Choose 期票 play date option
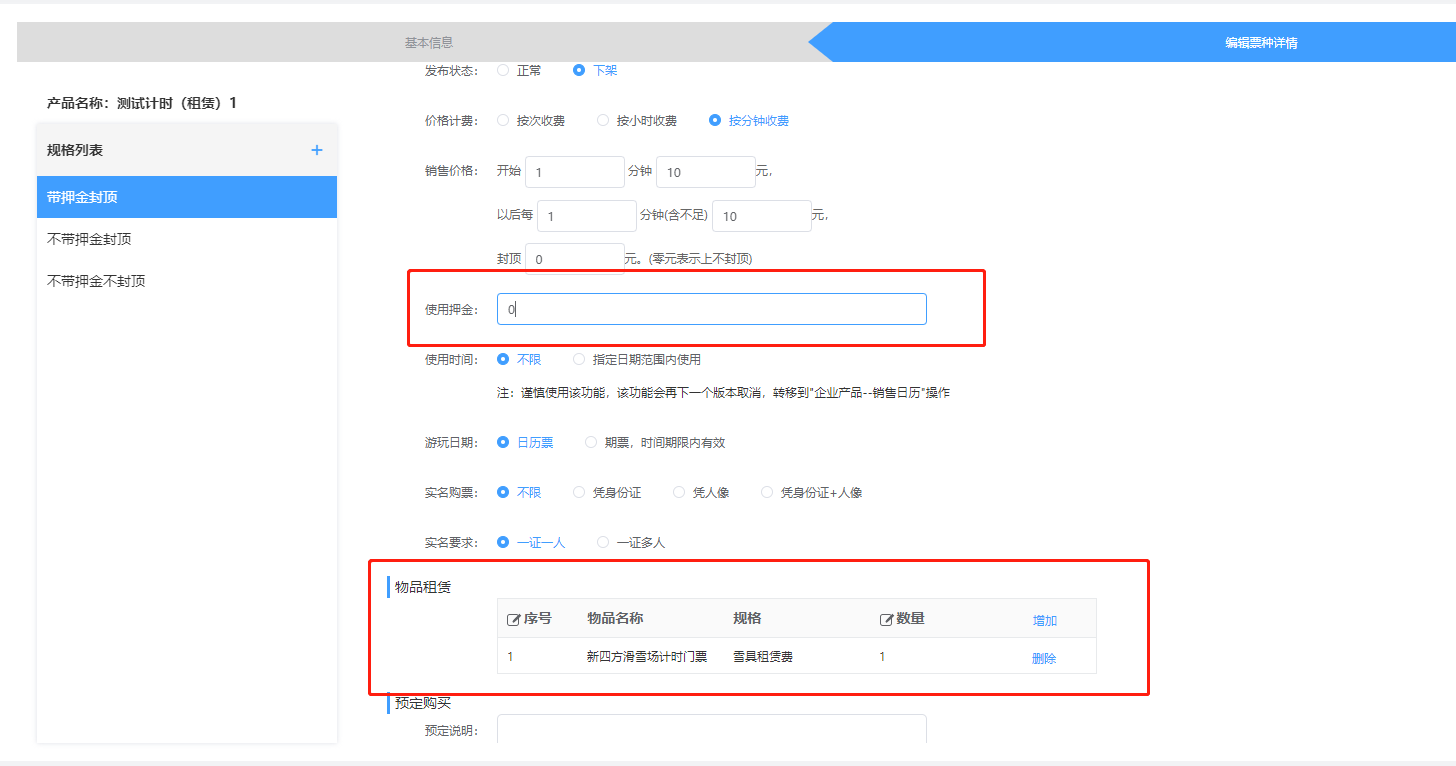Viewport: 1456px width, 766px height. tap(591, 443)
